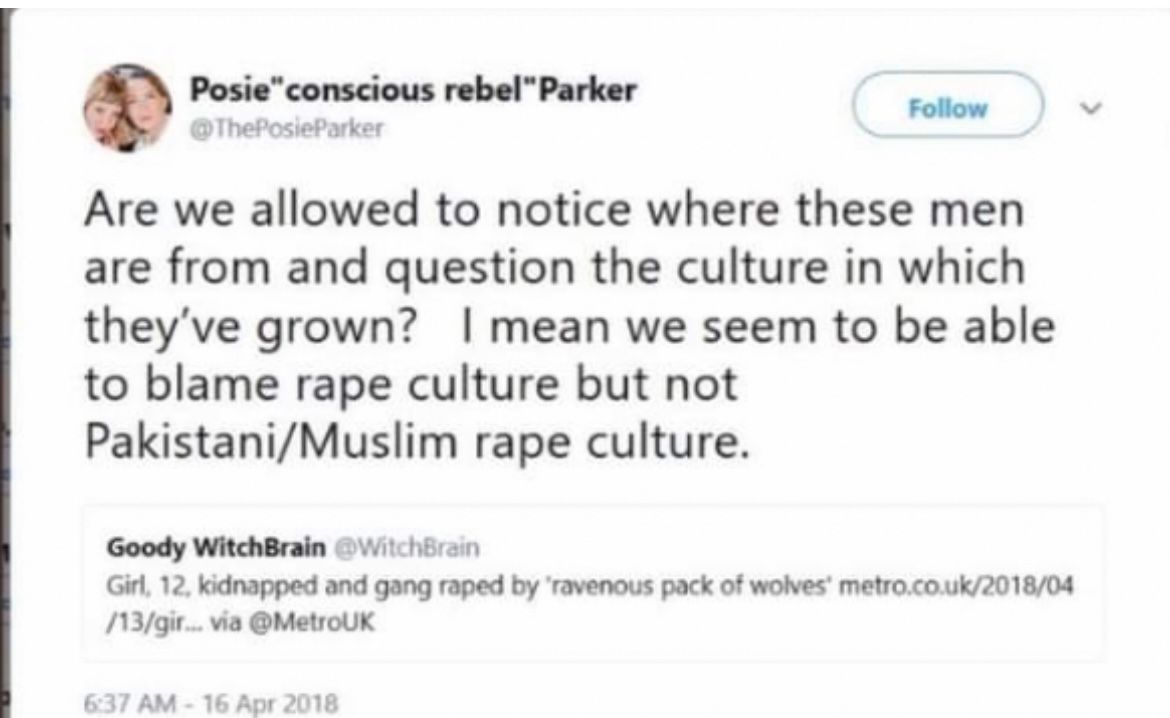Click the final tweet line "Pakistani/Muslim rape culture."
The height and width of the screenshot is (718, 1170).
[415, 443]
